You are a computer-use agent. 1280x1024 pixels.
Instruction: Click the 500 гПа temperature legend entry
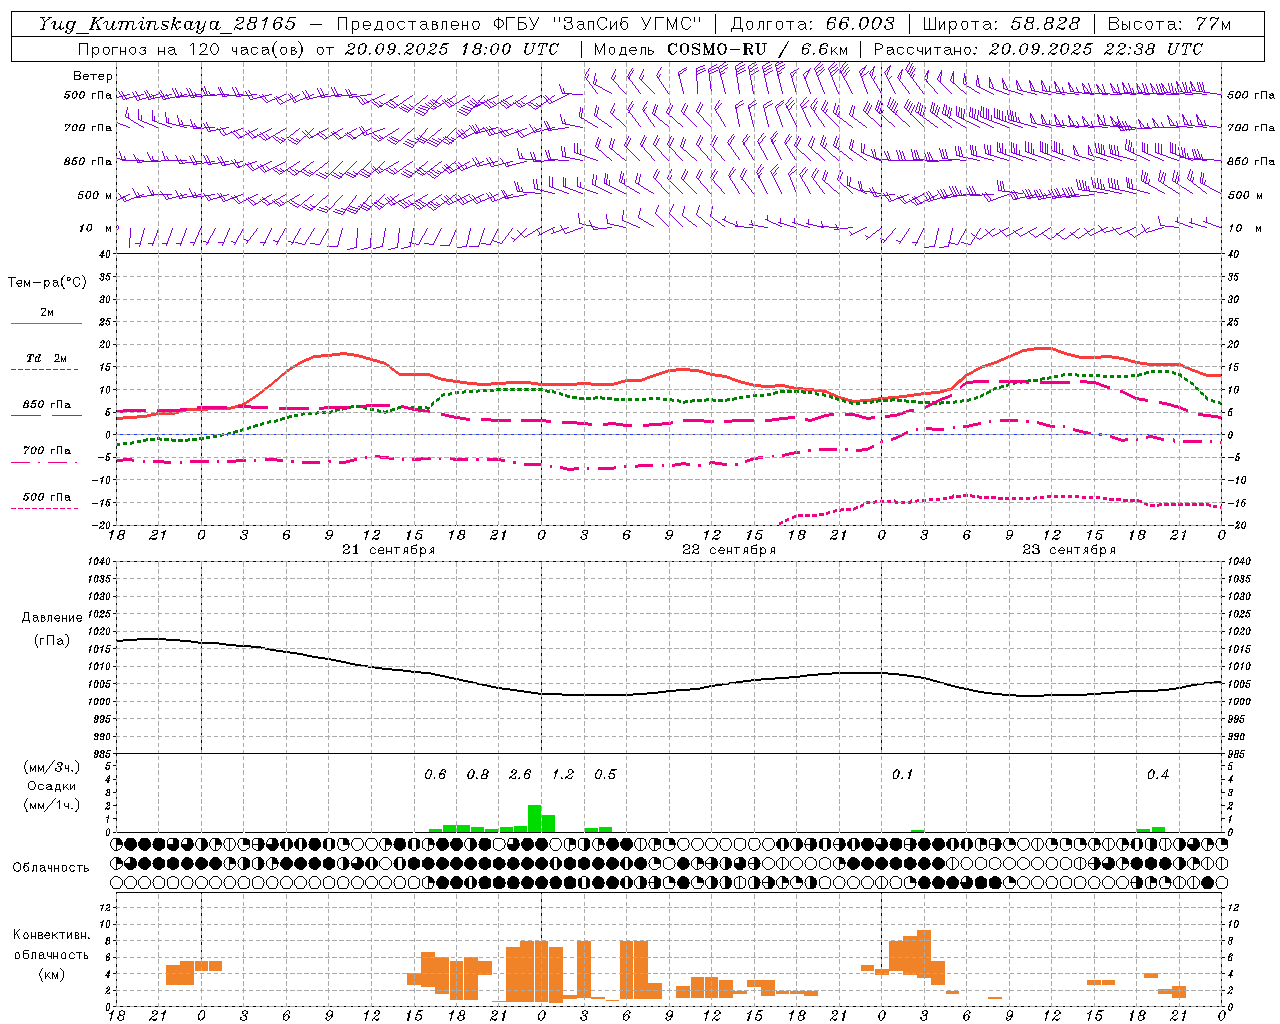tap(47, 497)
